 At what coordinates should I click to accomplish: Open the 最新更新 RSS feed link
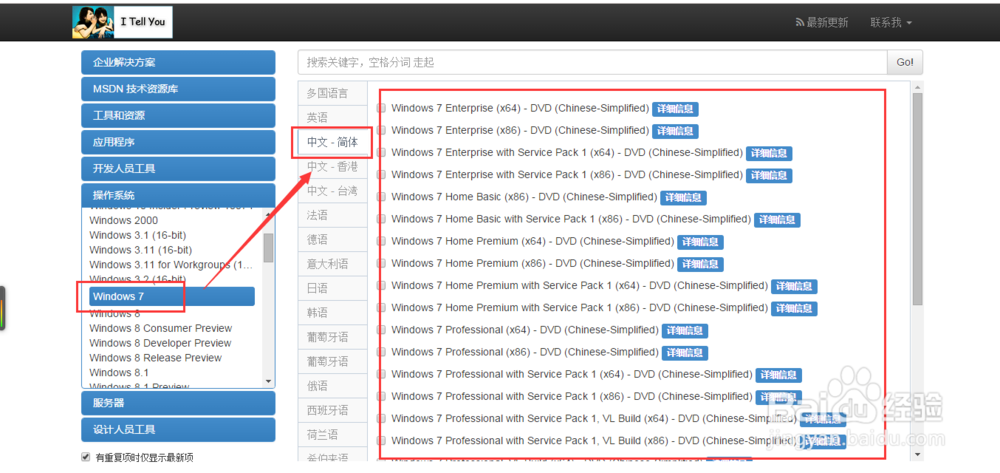click(821, 22)
